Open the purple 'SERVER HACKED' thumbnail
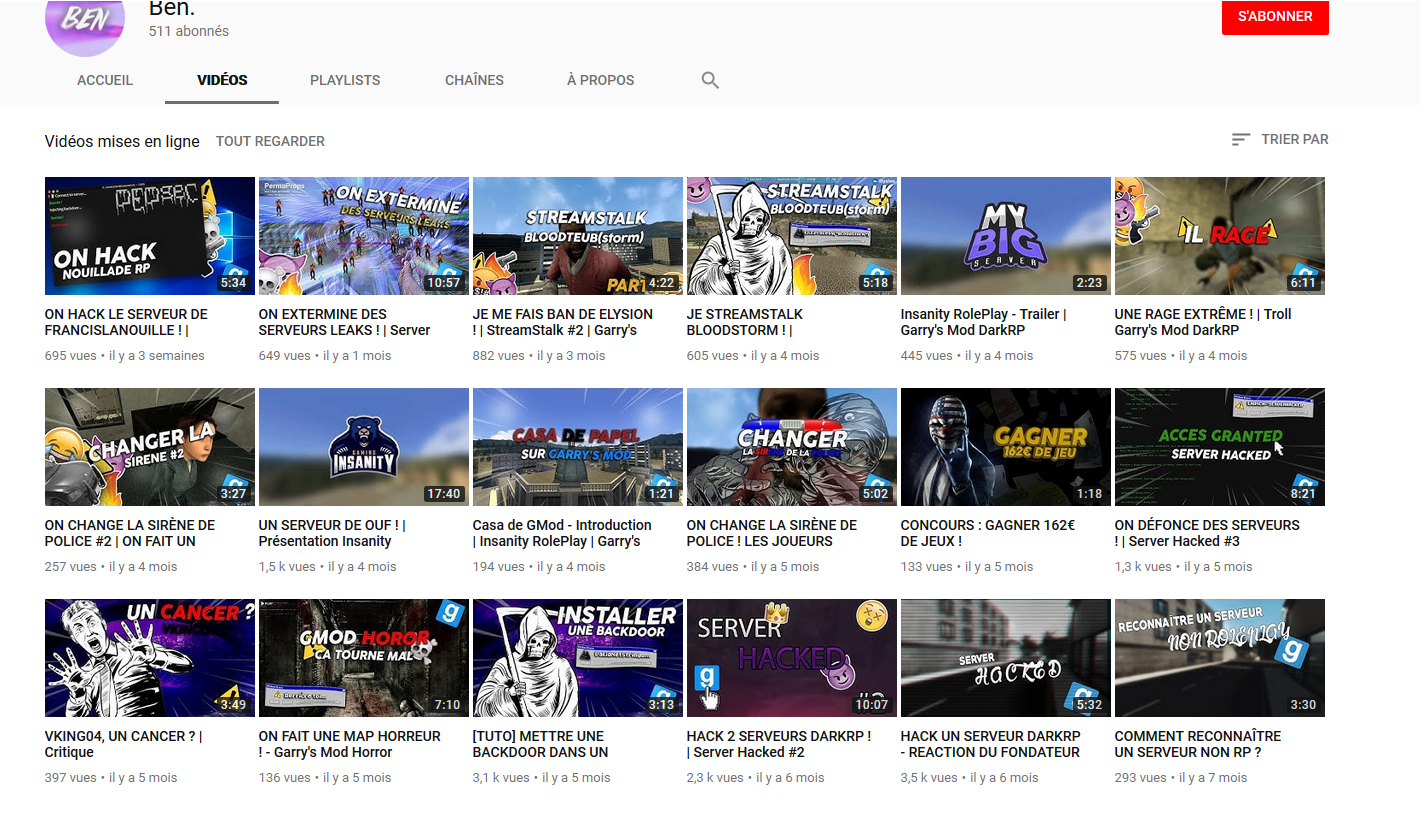The width and height of the screenshot is (1420, 816). [x=792, y=658]
